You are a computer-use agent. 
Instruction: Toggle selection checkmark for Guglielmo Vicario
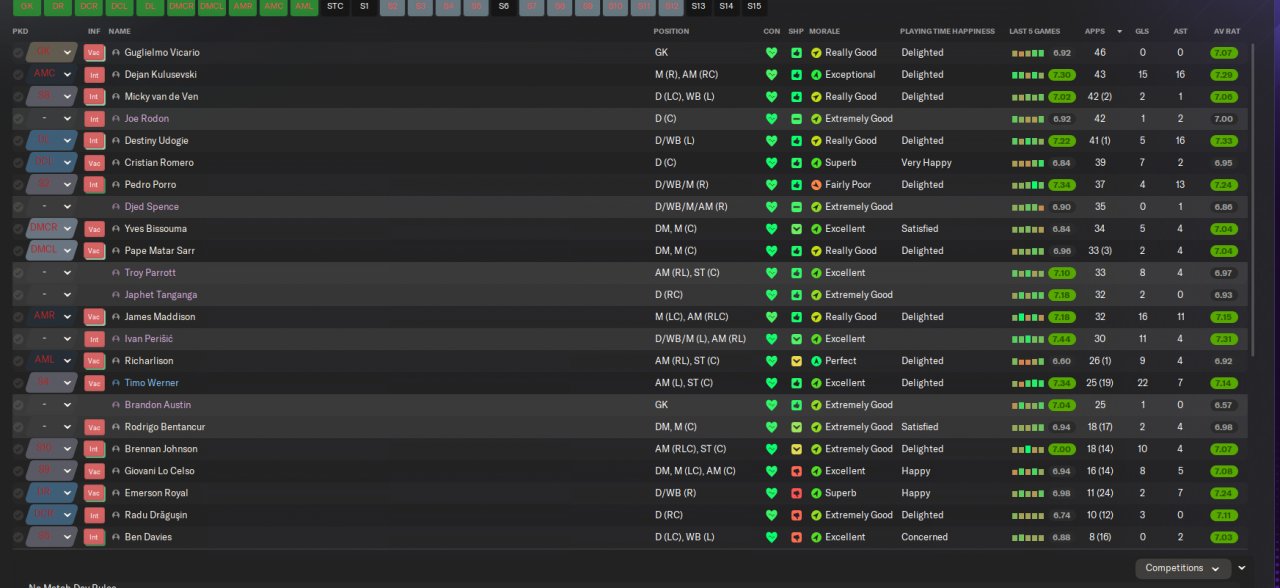coord(18,52)
